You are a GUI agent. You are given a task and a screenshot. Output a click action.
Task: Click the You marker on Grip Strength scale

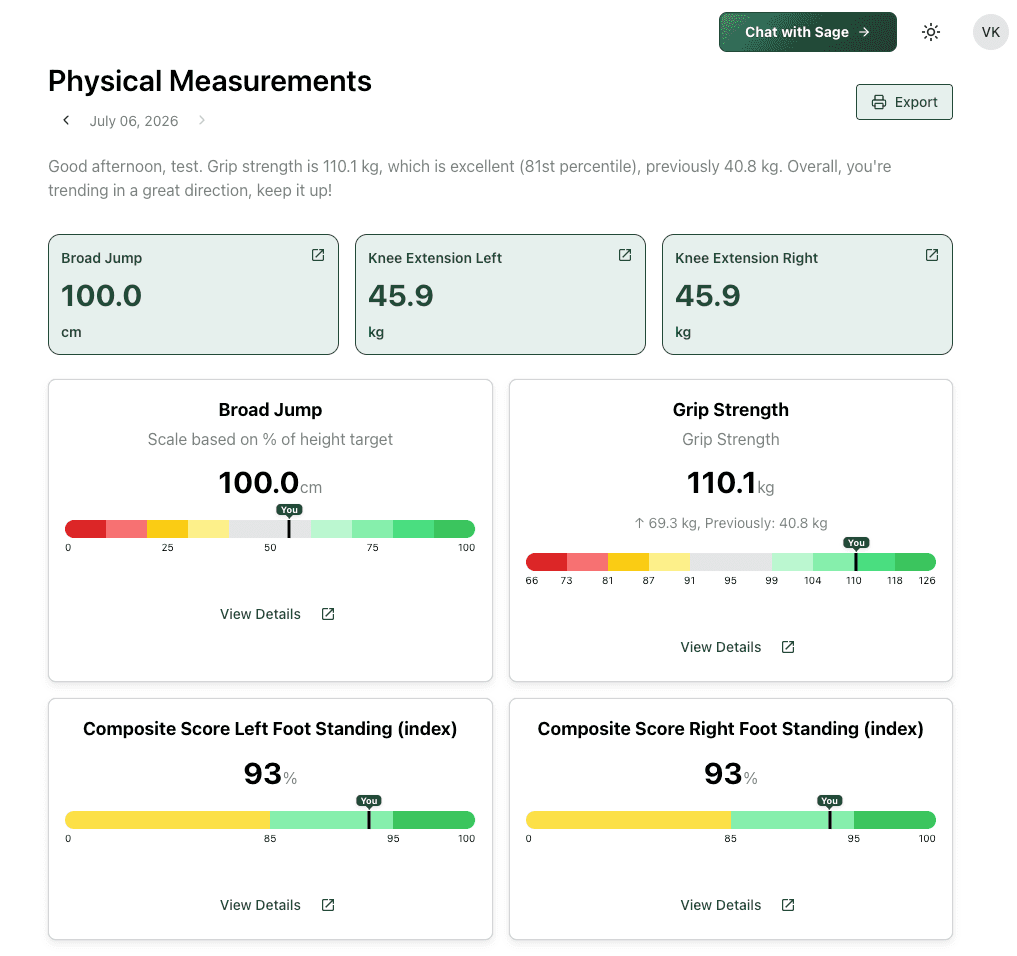856,543
